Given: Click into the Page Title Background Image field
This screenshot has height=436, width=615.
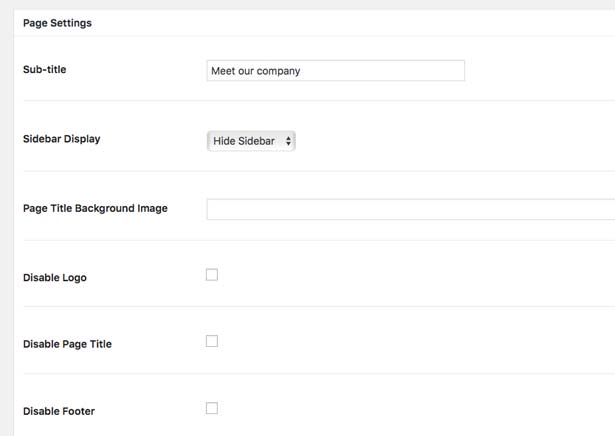Looking at the screenshot, I should (410, 209).
